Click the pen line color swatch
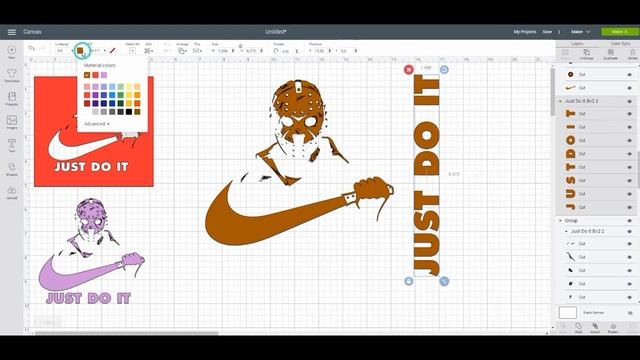This screenshot has width=640, height=360. [x=112, y=51]
